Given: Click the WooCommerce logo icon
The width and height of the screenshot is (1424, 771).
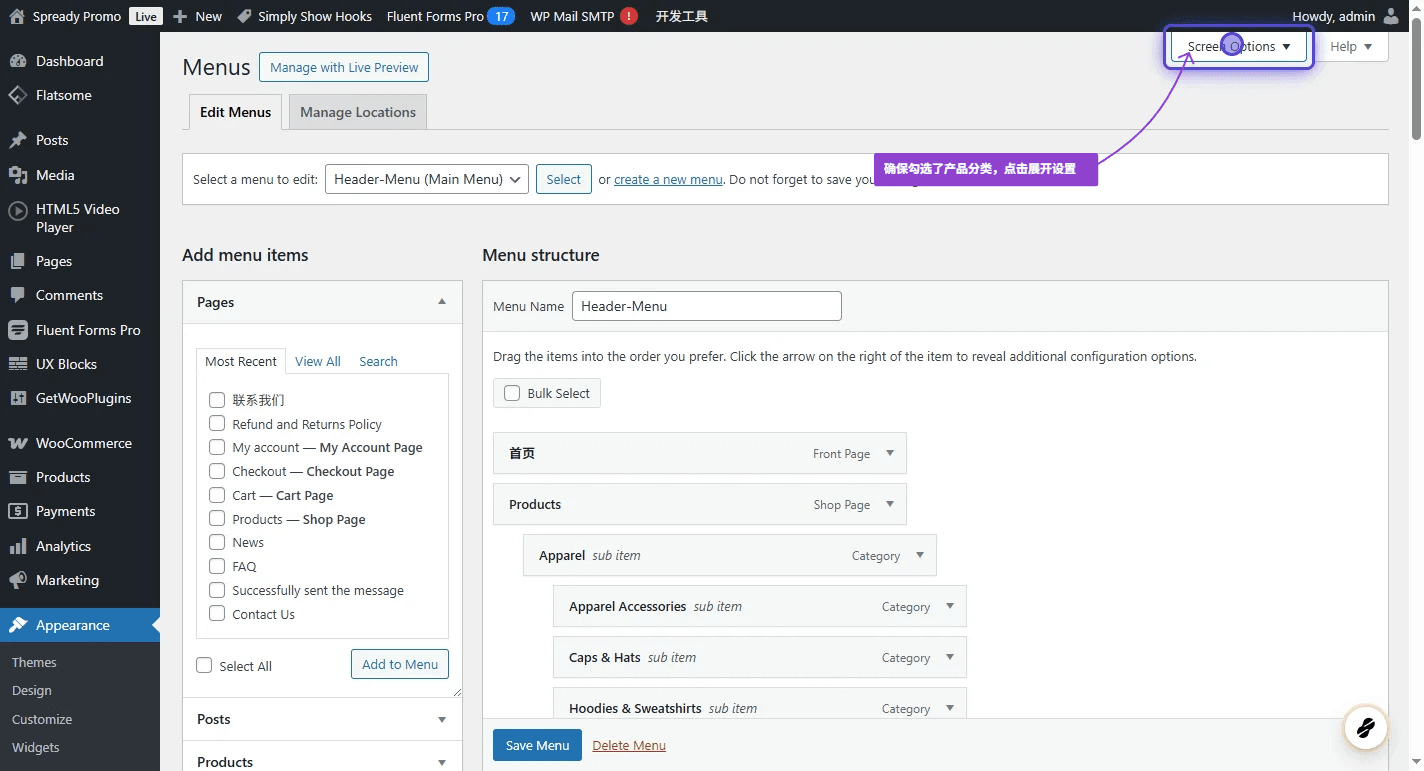Looking at the screenshot, I should pos(17,443).
